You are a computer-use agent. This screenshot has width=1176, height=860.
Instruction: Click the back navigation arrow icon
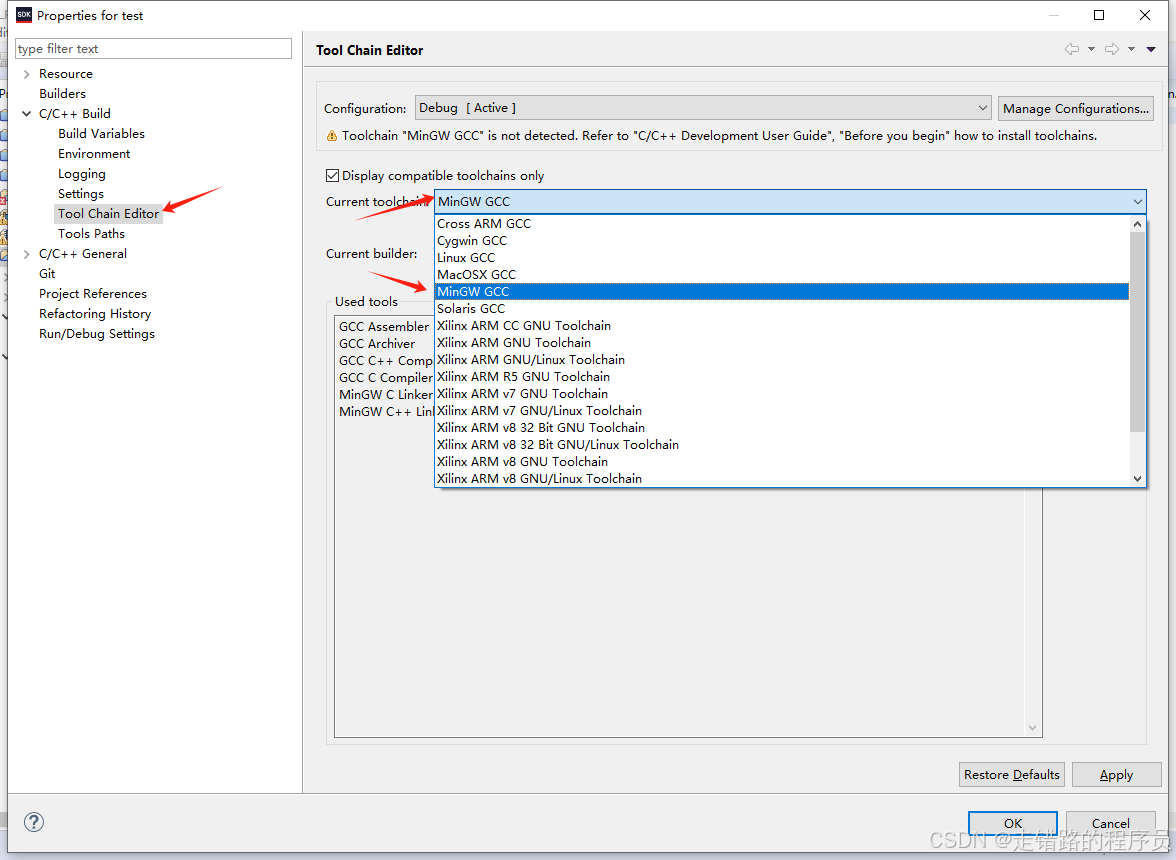click(1072, 49)
